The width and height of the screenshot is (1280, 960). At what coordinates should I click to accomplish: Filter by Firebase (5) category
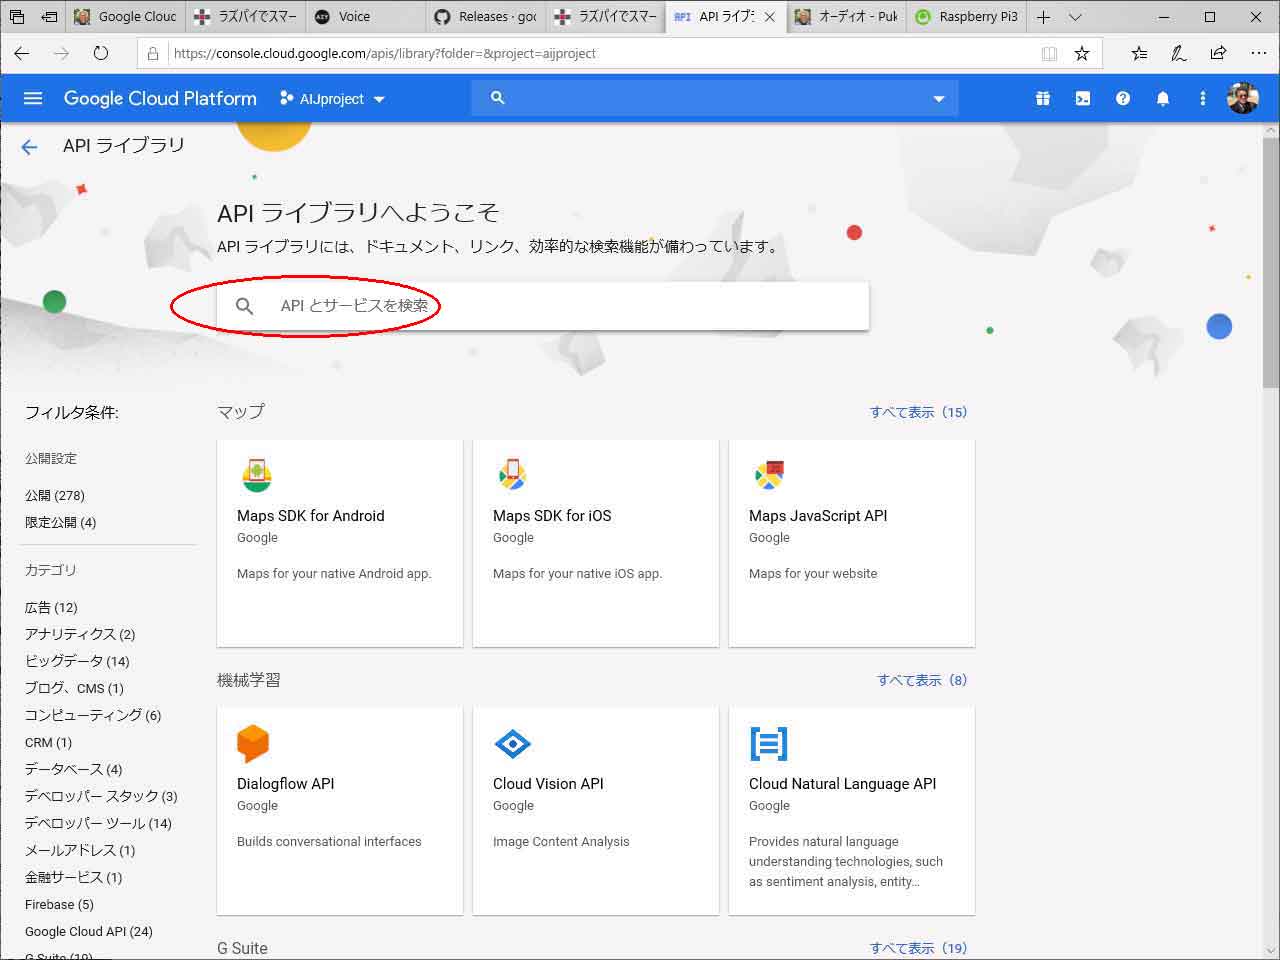59,905
